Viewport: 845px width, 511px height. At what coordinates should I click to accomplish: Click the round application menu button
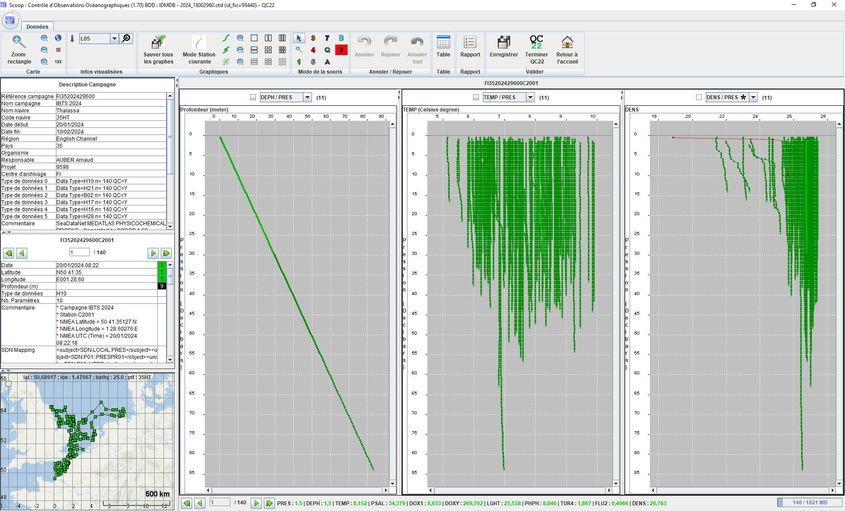click(x=10, y=20)
